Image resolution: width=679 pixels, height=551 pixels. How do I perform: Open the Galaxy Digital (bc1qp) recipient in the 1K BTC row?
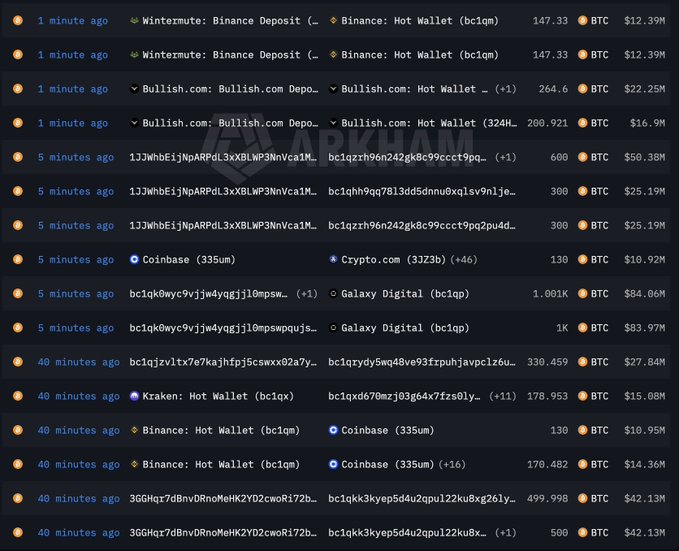[405, 328]
